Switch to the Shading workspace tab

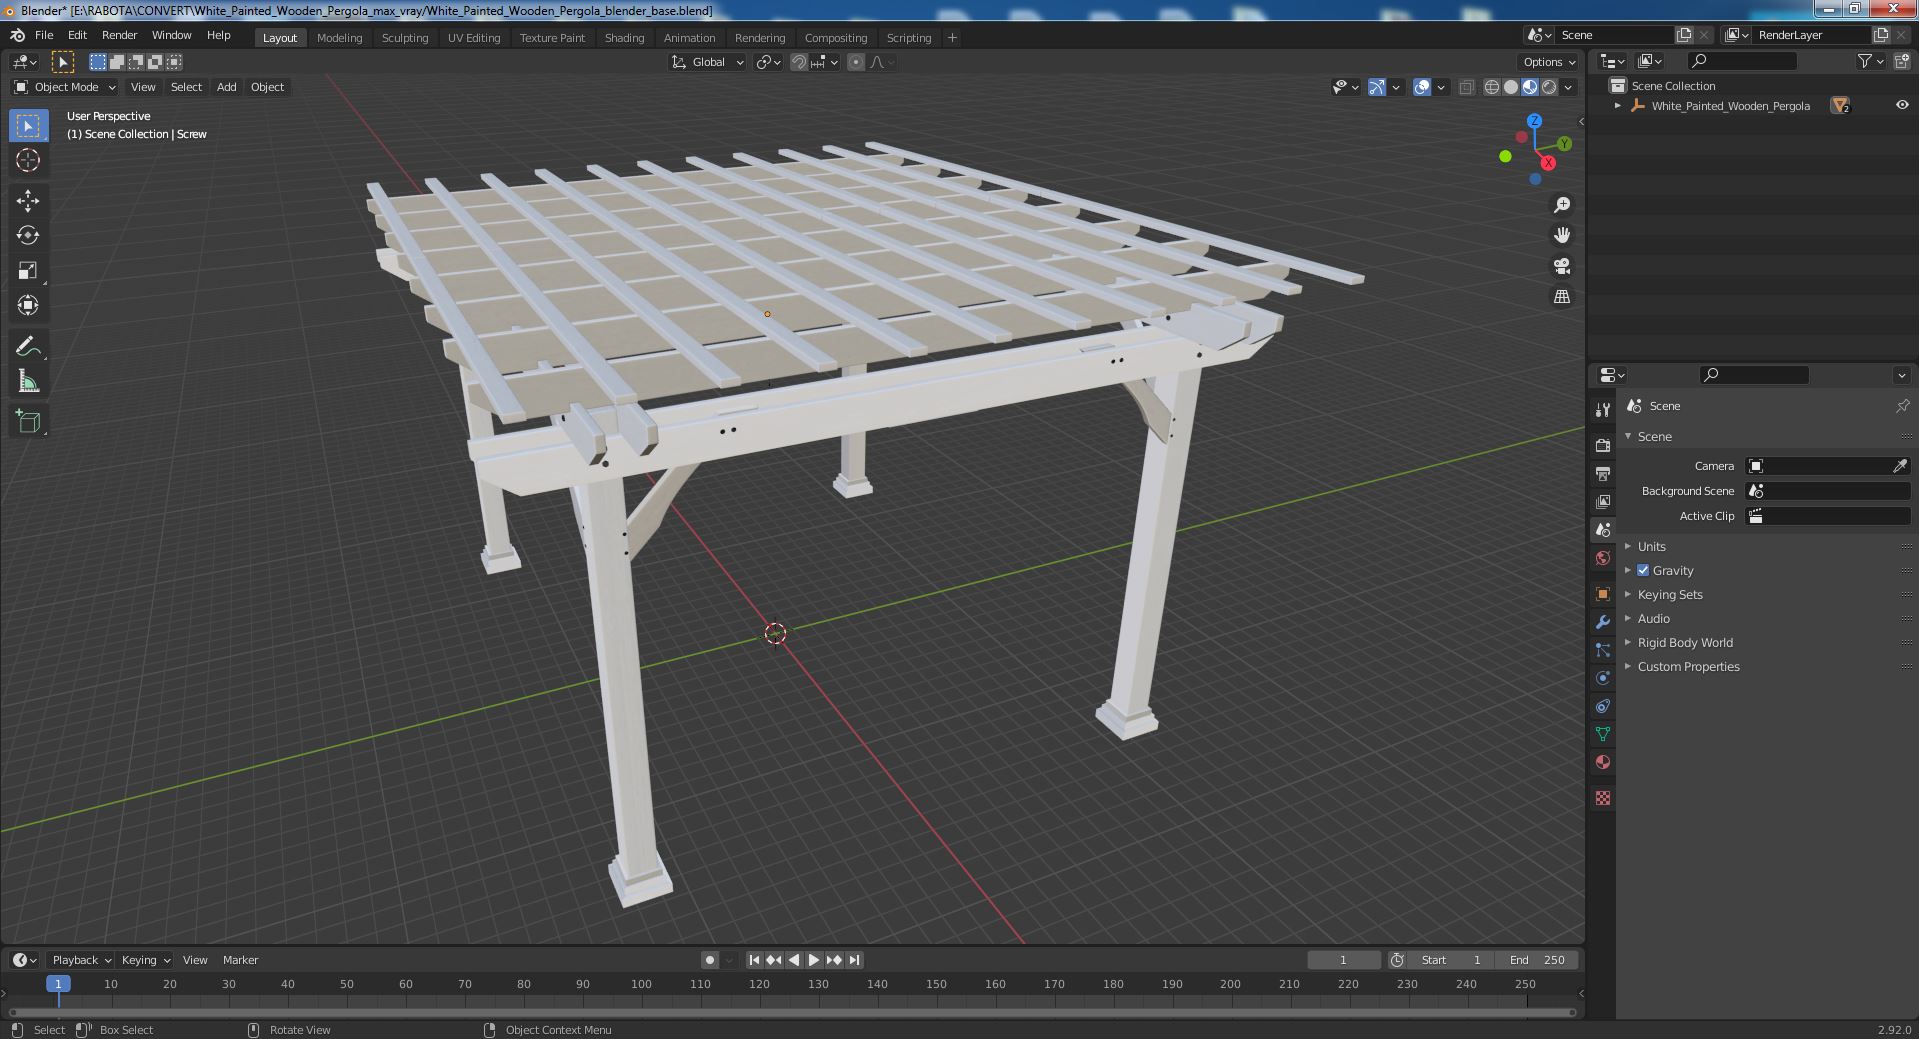point(624,37)
